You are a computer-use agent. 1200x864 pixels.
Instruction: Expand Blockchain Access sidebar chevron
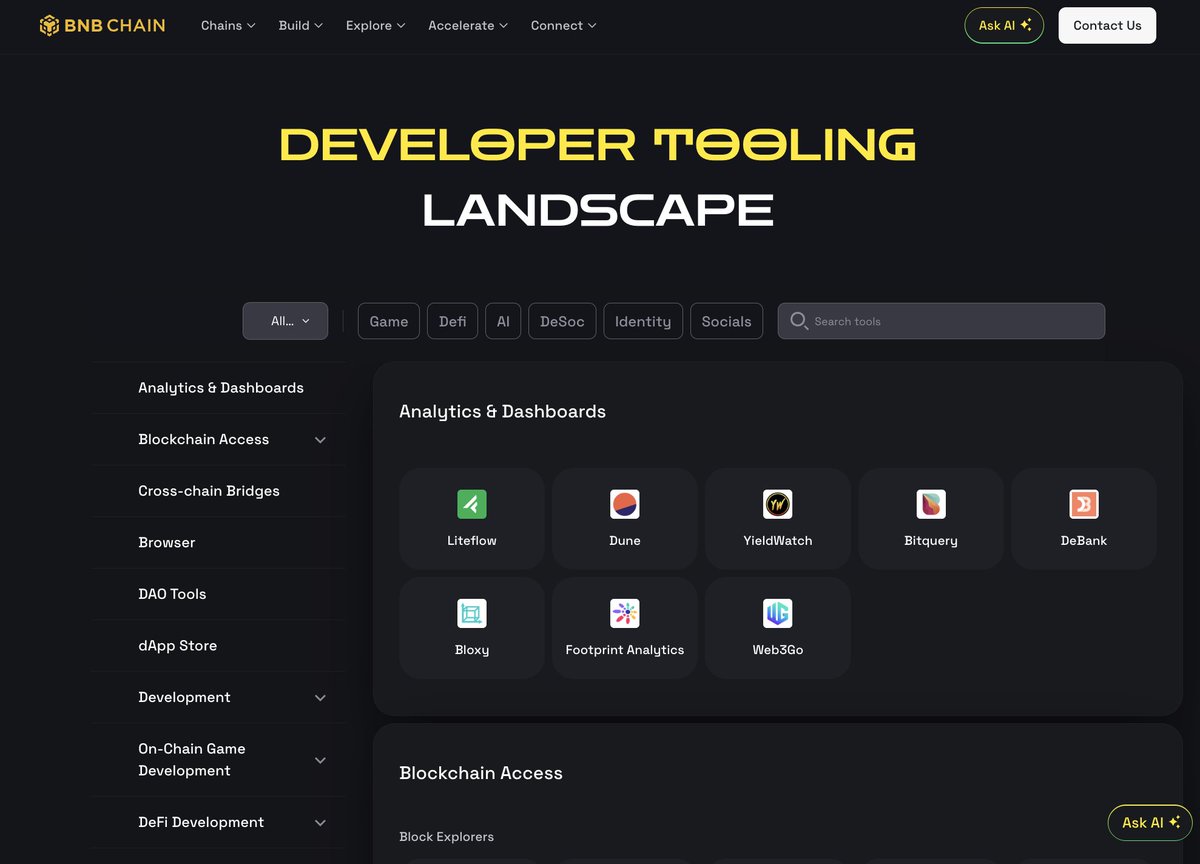point(320,440)
